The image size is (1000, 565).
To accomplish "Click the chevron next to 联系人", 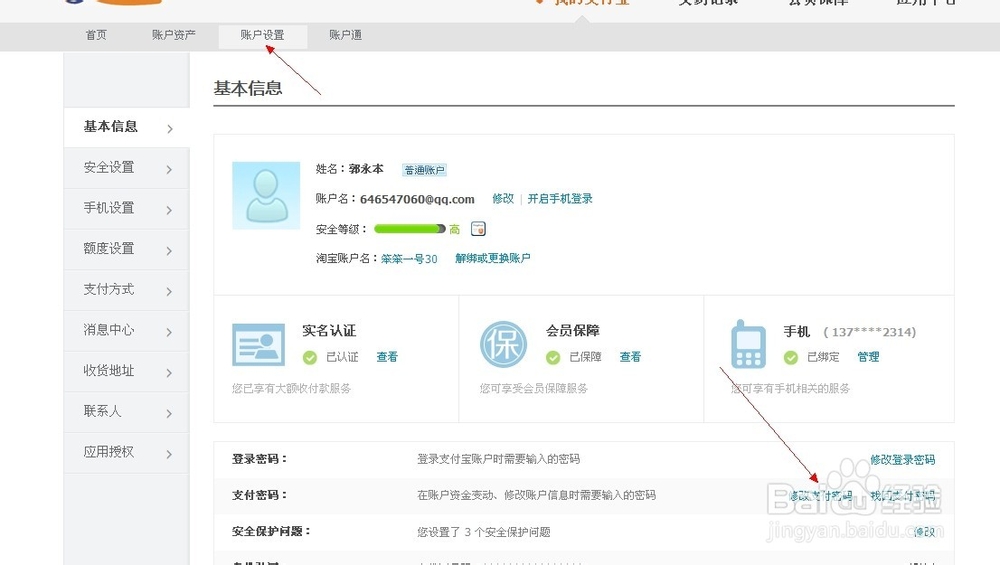I will pos(170,414).
